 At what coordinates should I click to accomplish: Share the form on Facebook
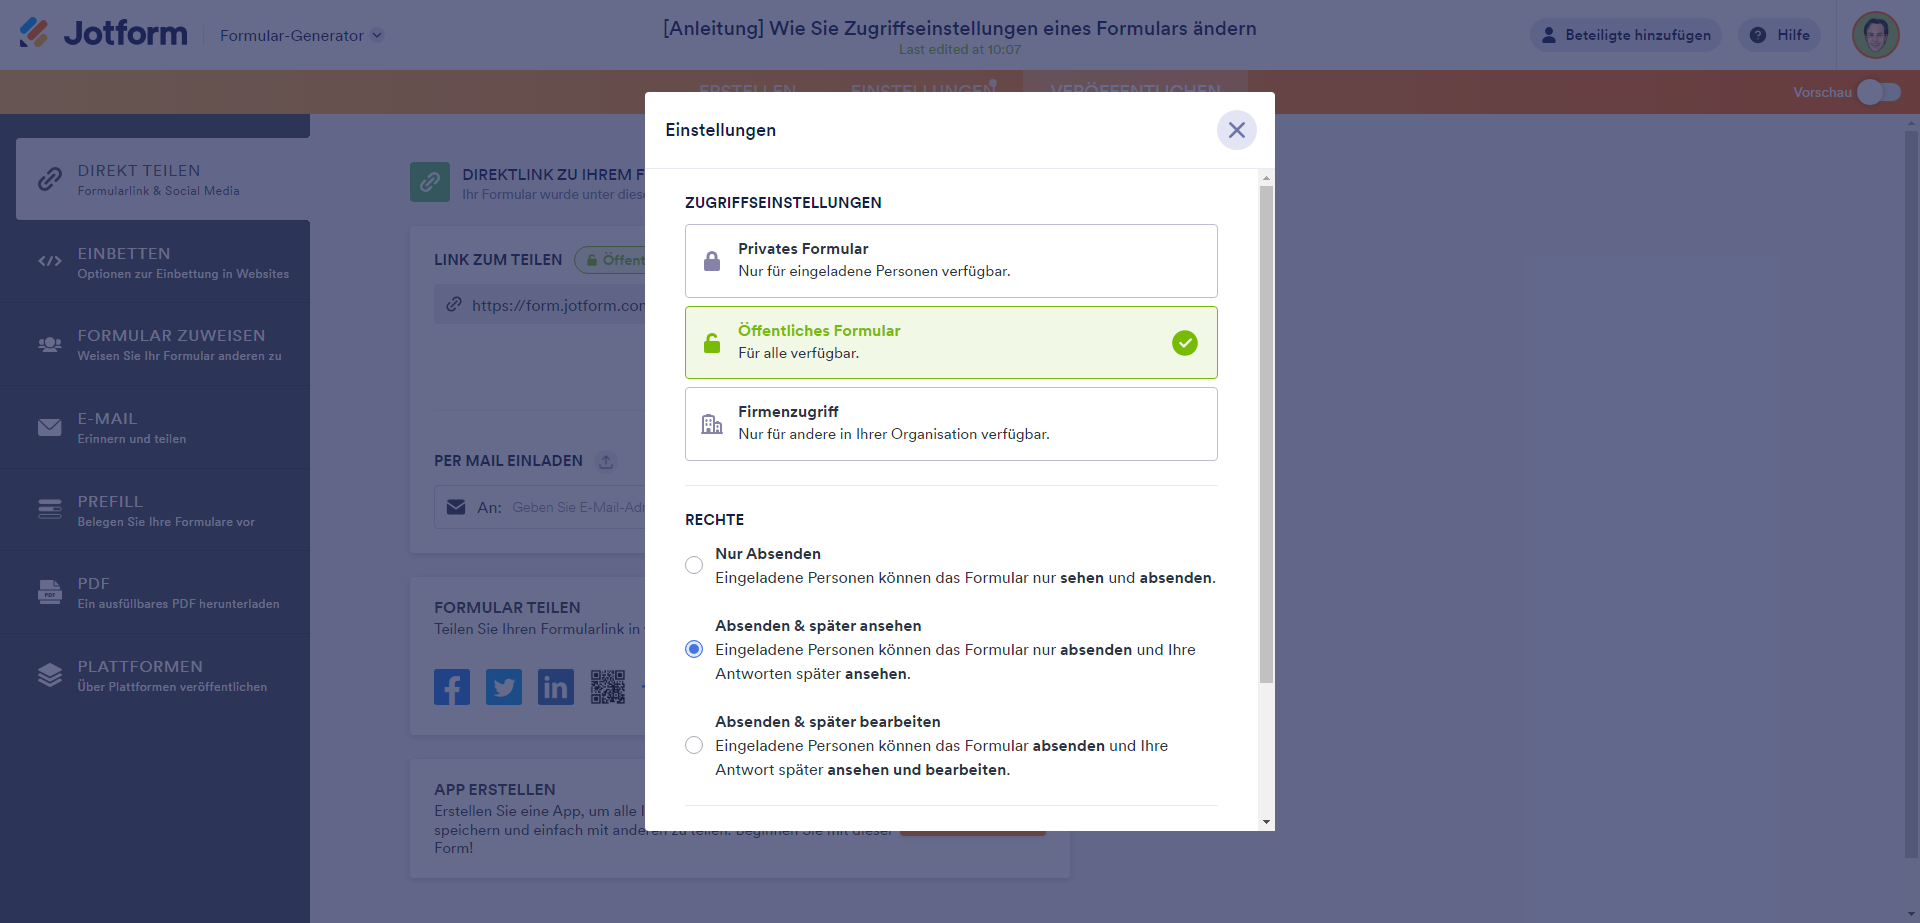[x=452, y=687]
